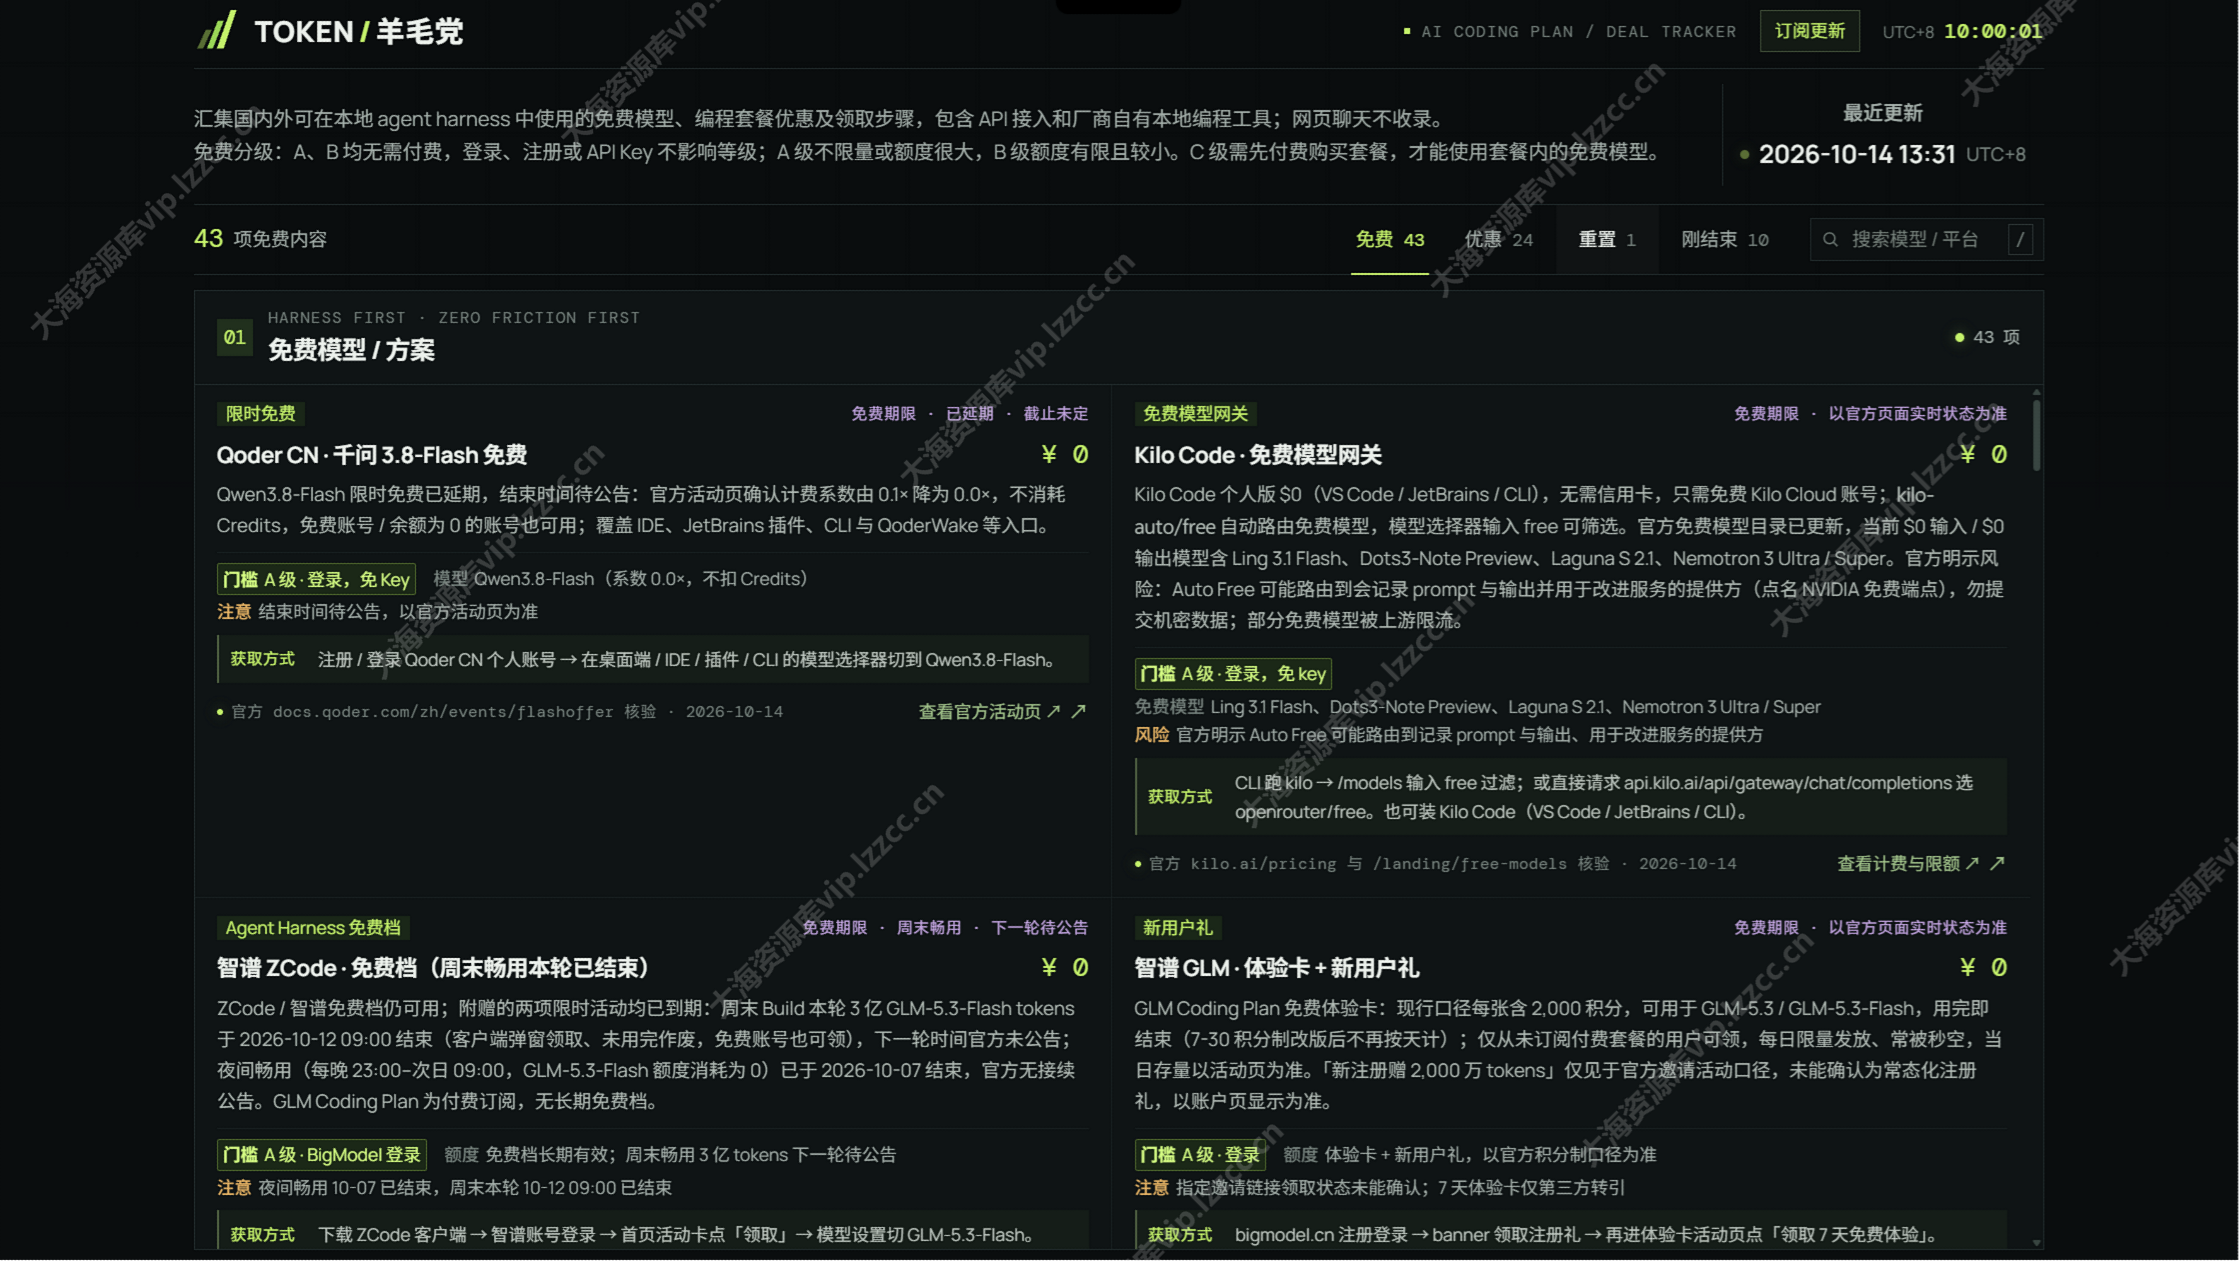Switch to the 免费 43 tab
Screen dimensions: 2239x1261
[x=1389, y=240]
